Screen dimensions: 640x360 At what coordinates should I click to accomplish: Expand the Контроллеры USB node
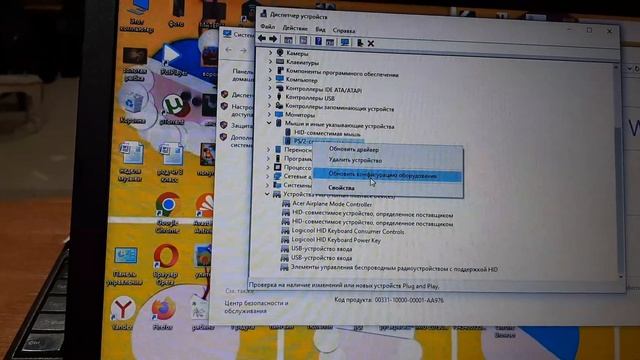[269, 97]
